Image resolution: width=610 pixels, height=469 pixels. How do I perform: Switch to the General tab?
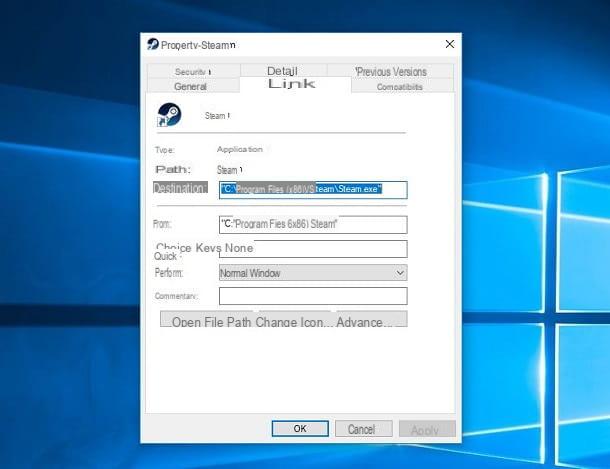[x=191, y=86]
